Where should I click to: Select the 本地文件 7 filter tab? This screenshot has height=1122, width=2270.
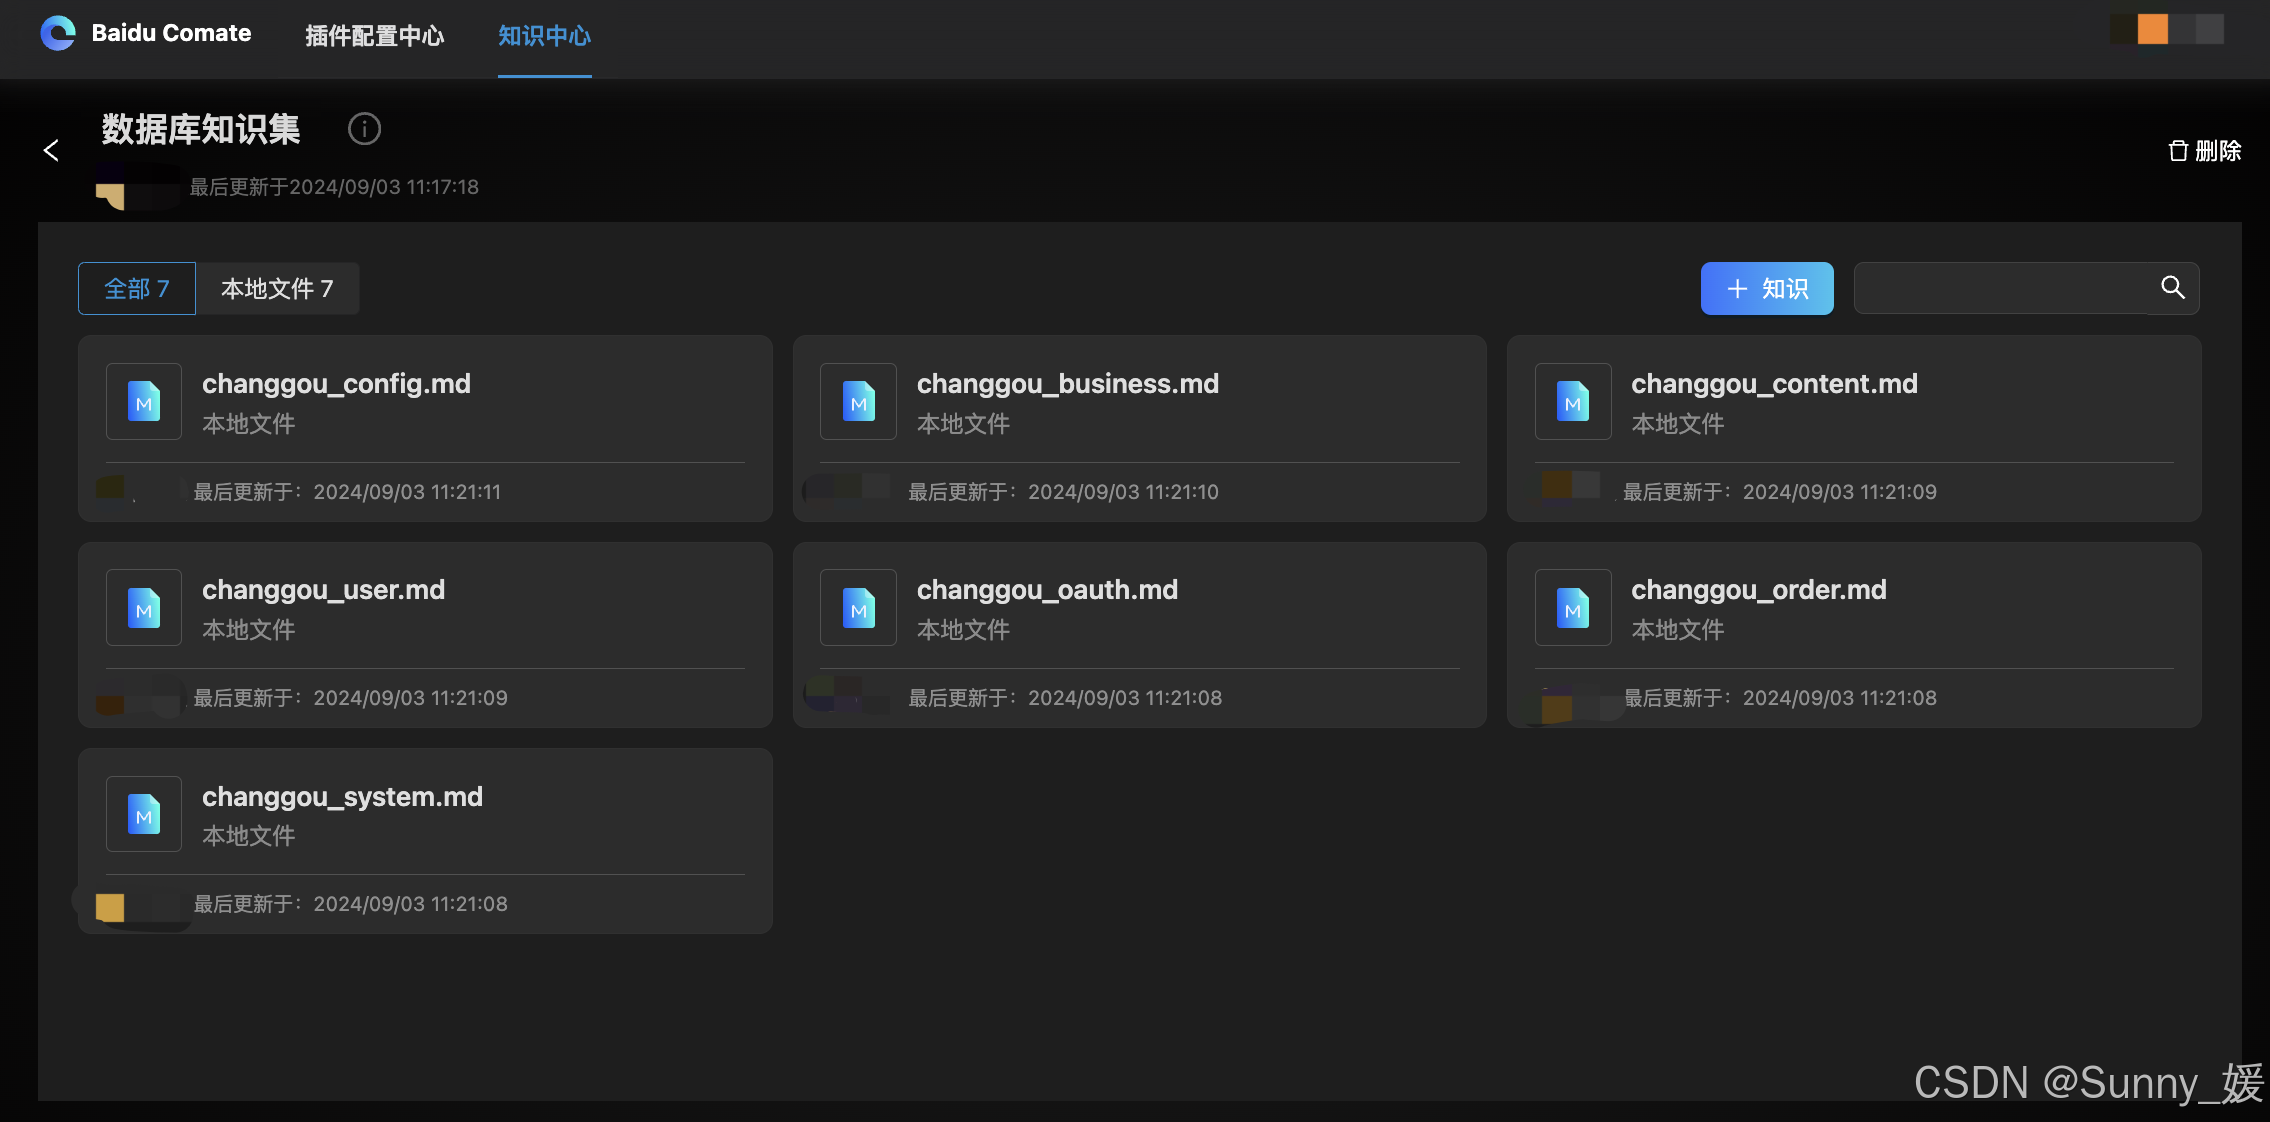(x=277, y=289)
